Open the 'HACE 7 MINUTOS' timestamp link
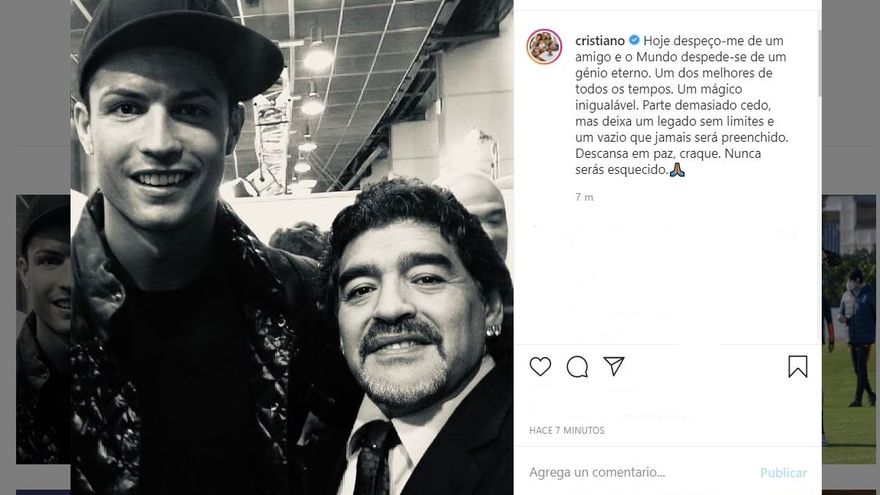Viewport: 880px width, 495px height. (x=567, y=430)
